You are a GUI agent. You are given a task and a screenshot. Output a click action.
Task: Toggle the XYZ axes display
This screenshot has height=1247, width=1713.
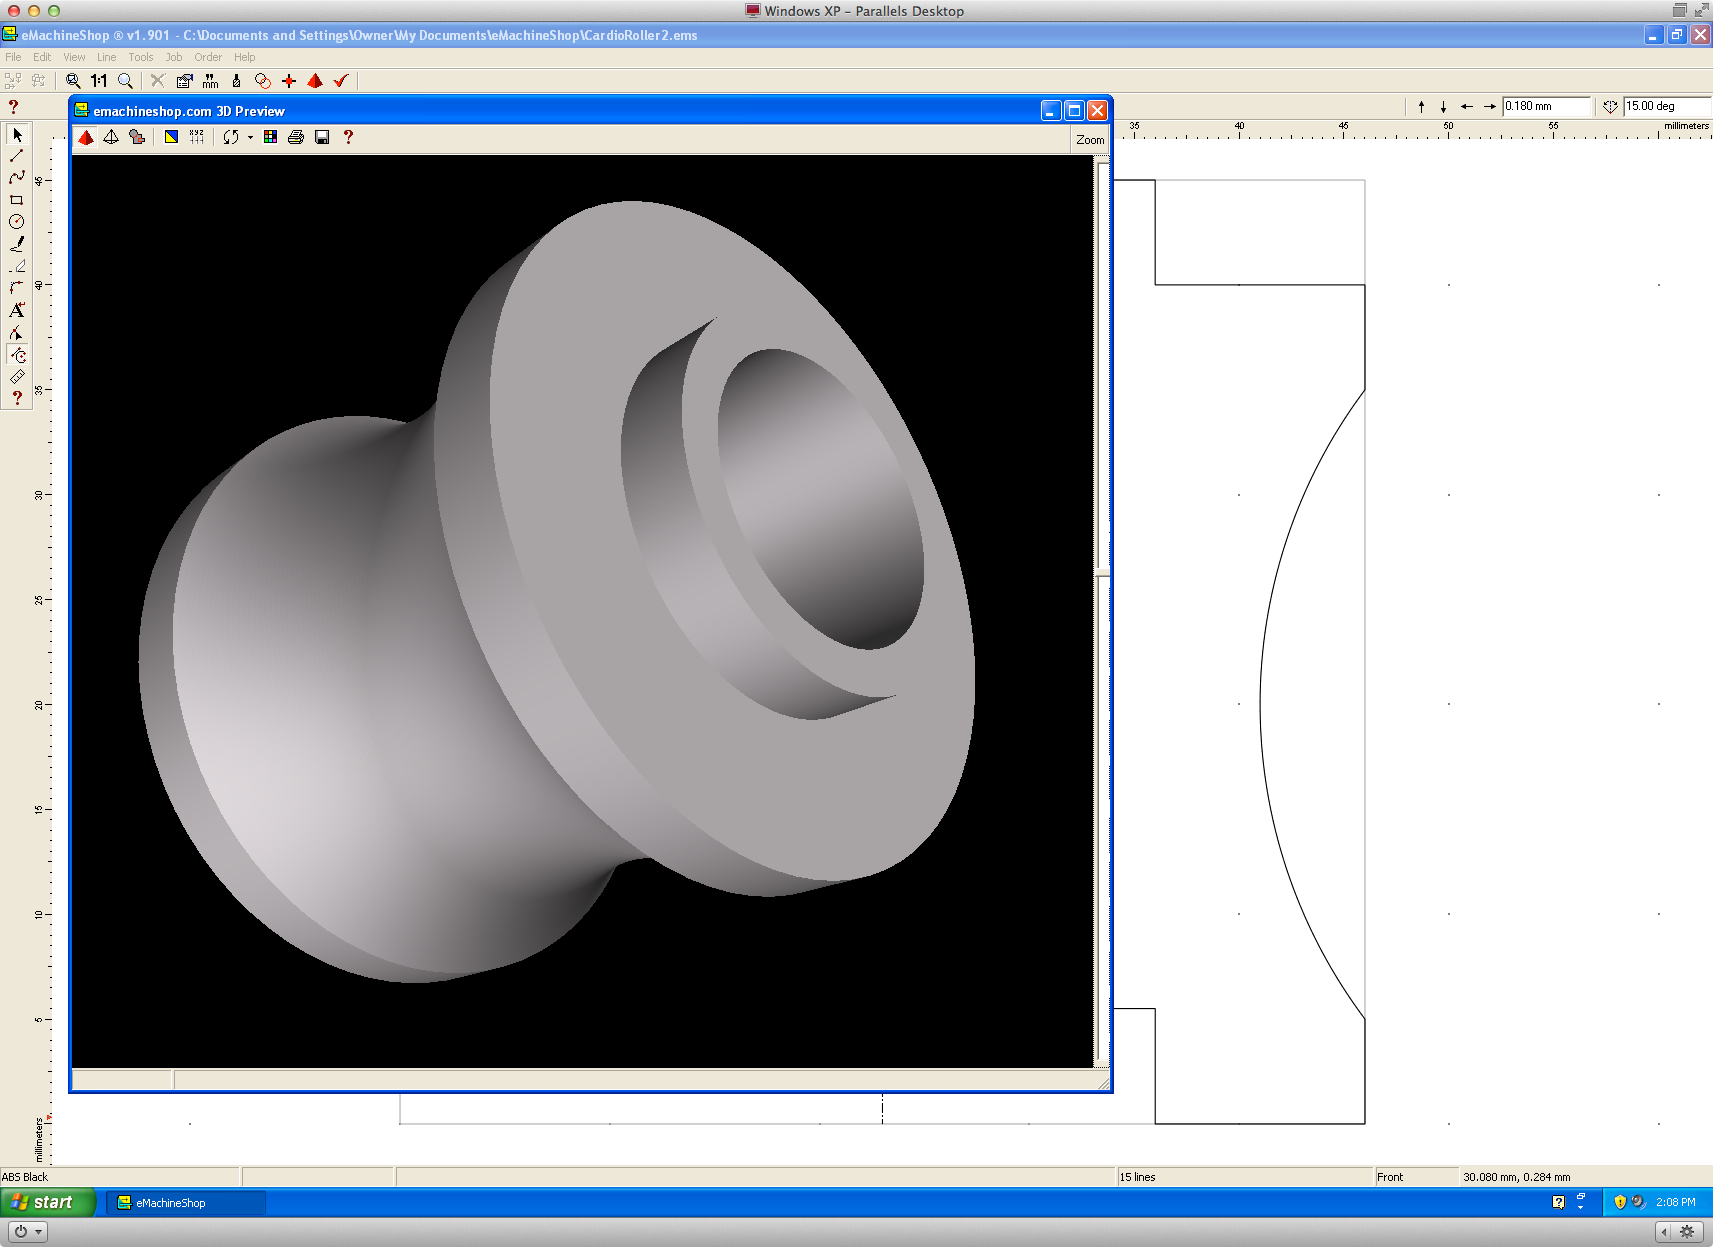[197, 138]
